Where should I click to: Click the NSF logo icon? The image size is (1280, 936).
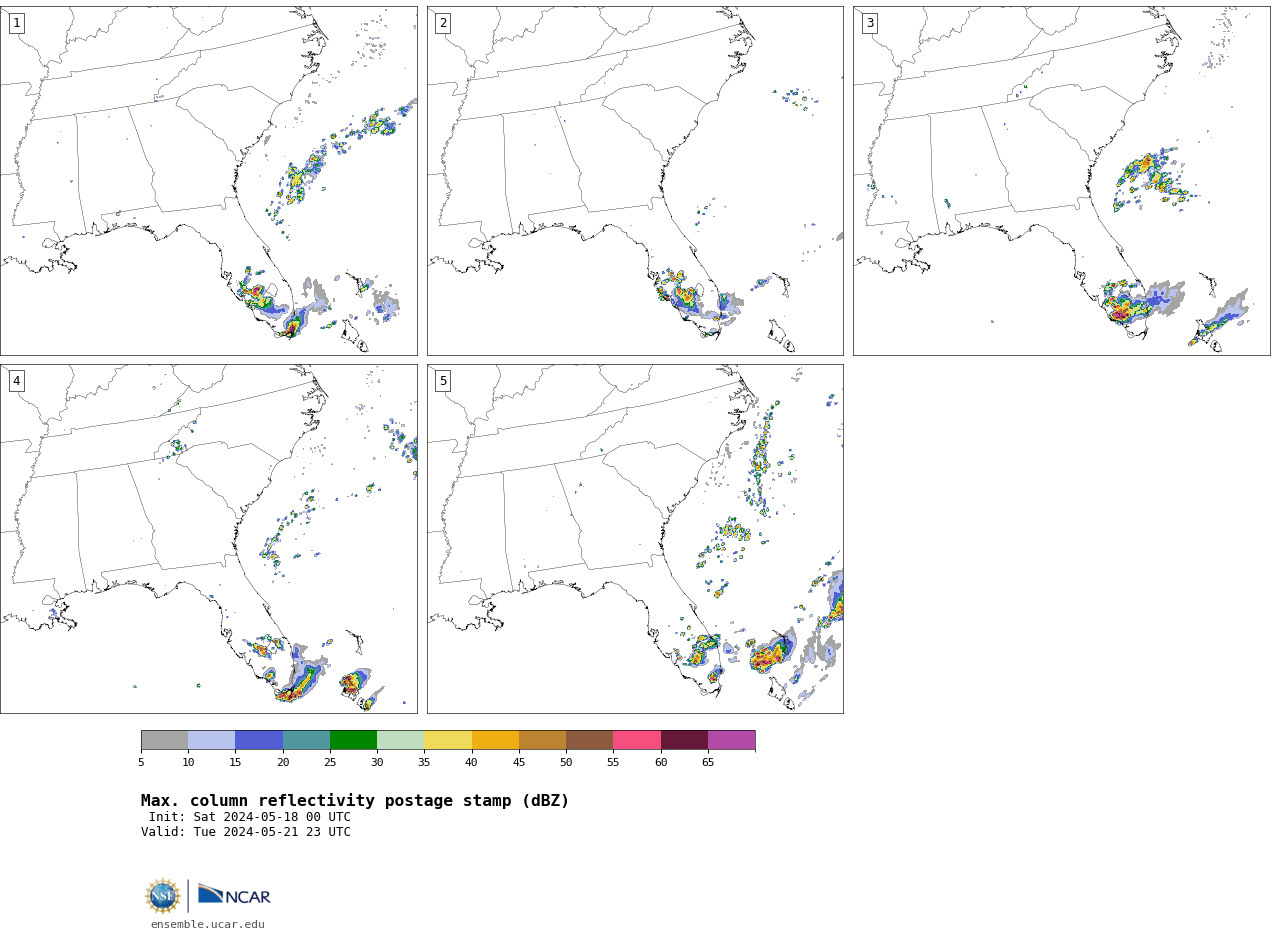[x=163, y=896]
